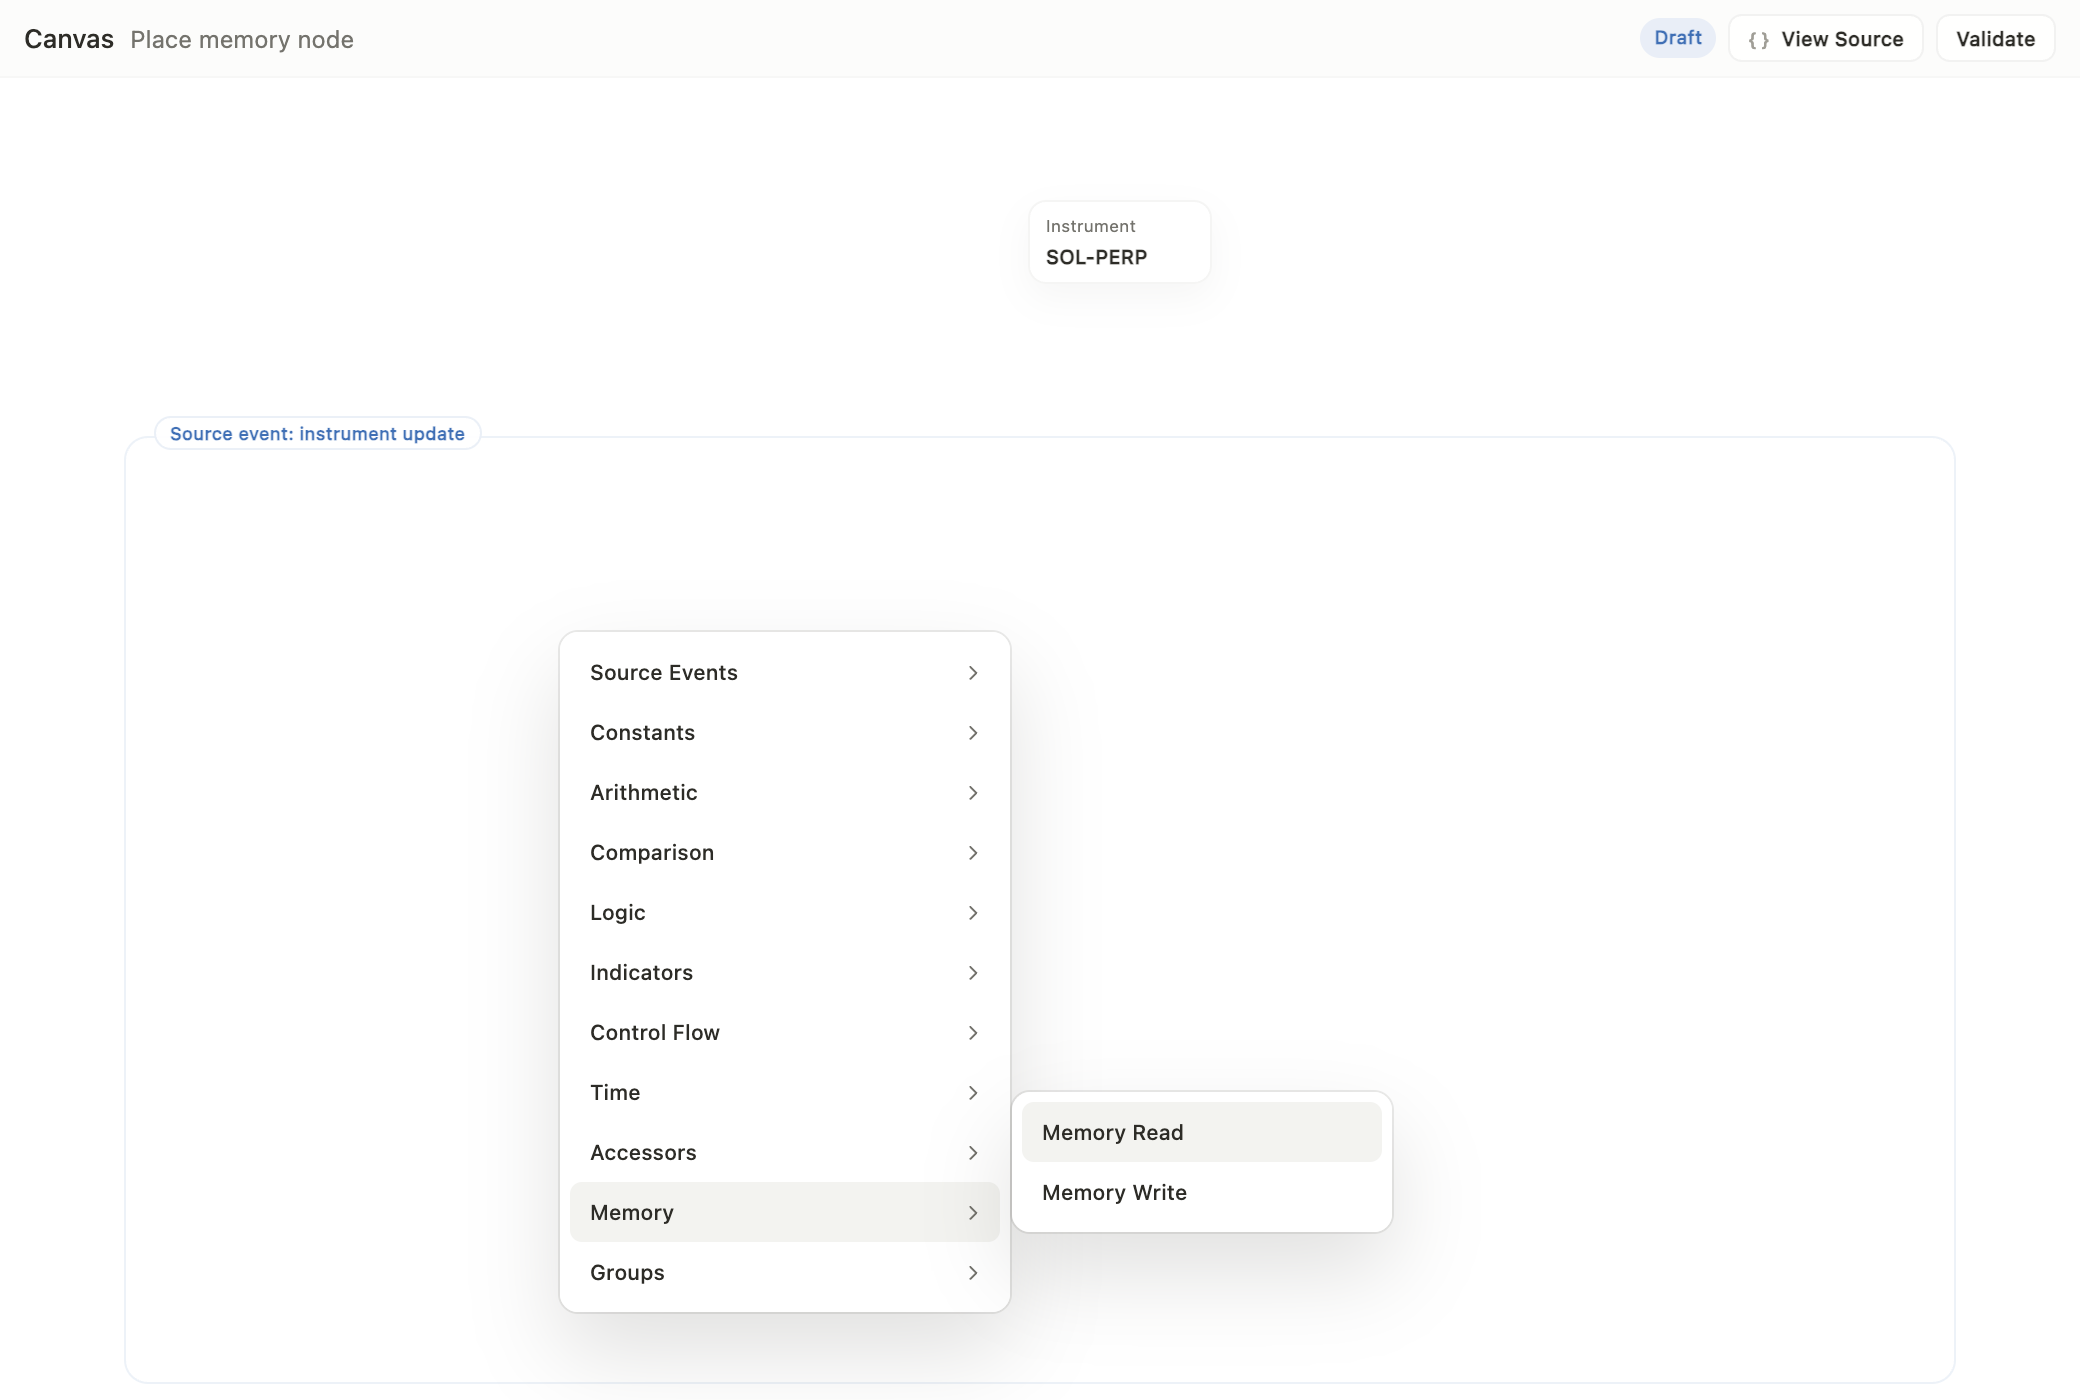This screenshot has width=2080, height=1400.
Task: Open the Accessors category
Action: 784,1152
